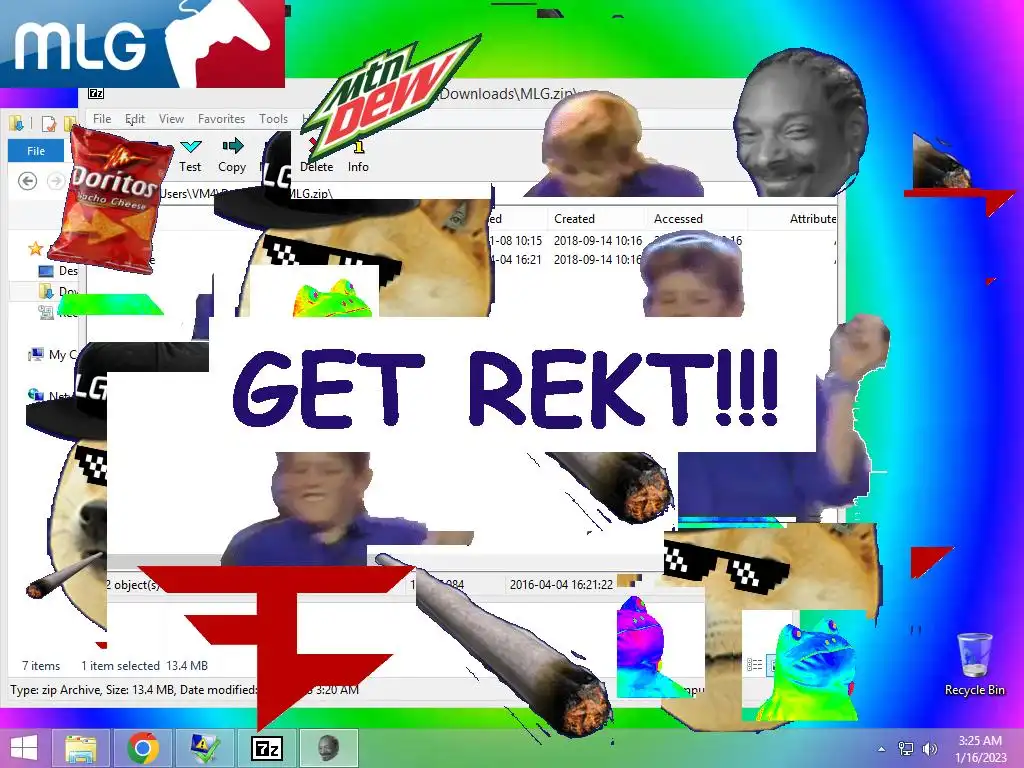Switch Explorer to details view icon

[x=755, y=665]
